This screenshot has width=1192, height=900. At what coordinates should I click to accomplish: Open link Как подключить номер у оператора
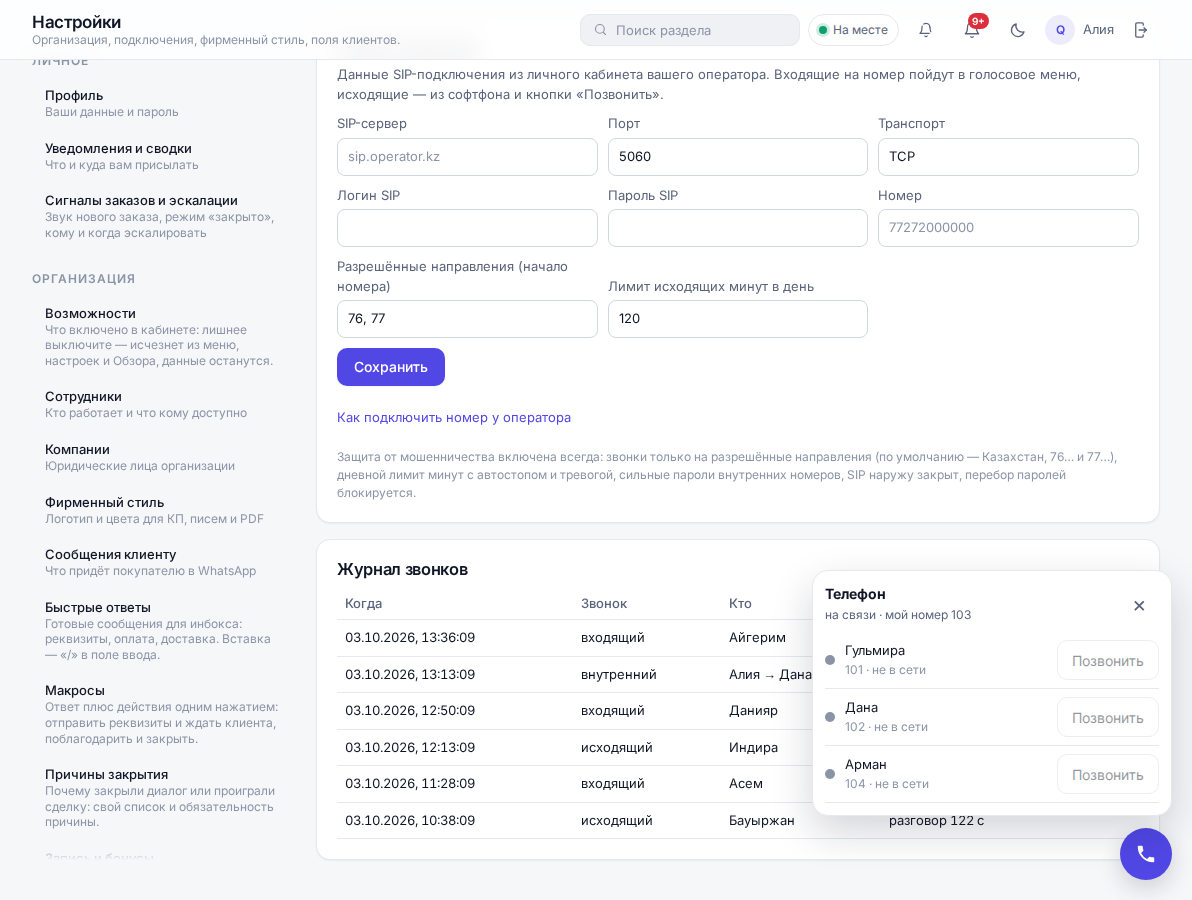click(454, 417)
